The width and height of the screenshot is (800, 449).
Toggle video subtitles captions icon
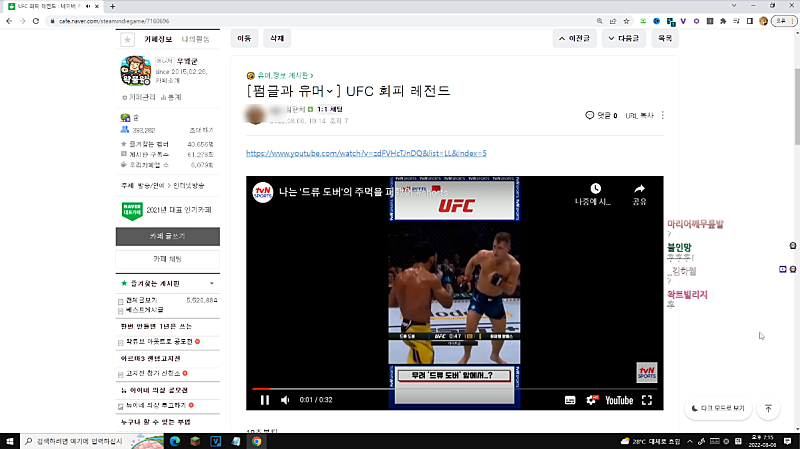570,400
